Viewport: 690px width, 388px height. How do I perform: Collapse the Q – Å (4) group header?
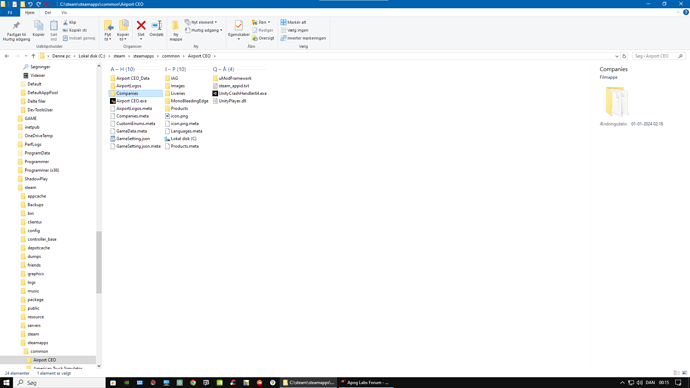tap(224, 70)
